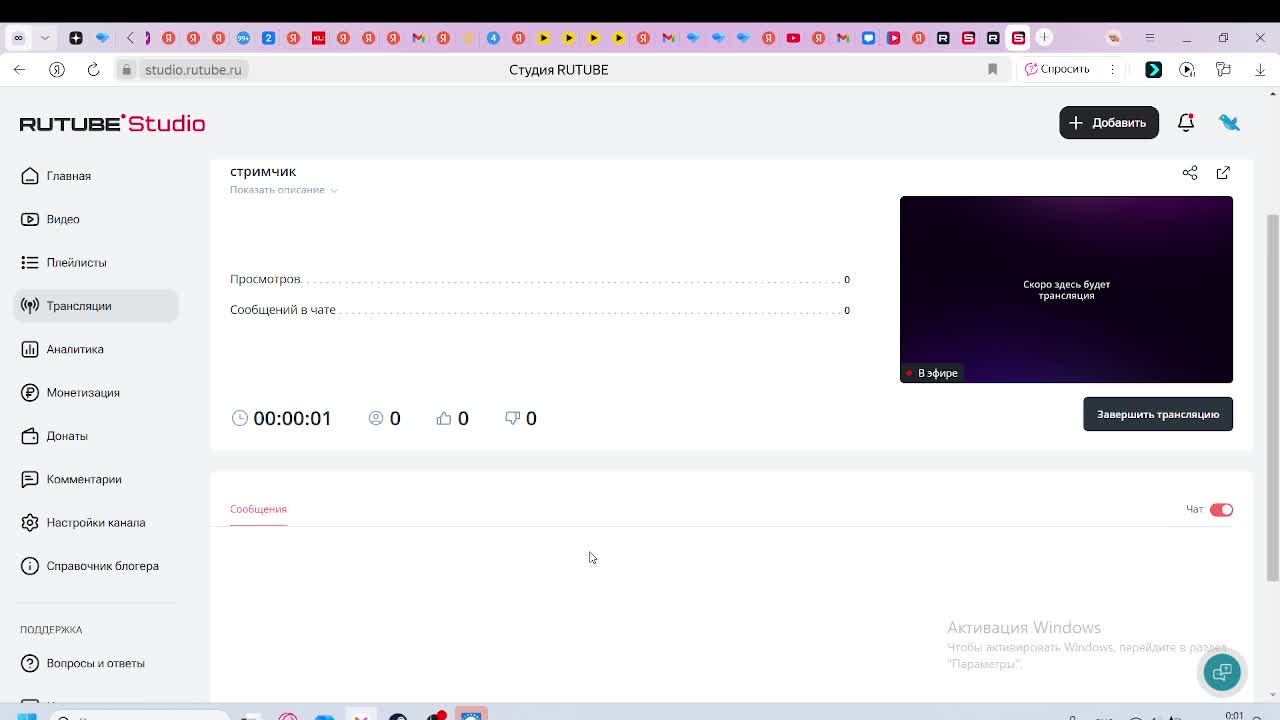Image resolution: width=1280 pixels, height=720 pixels.
Task: Expand the tab list dropdown arrow
Action: coord(44,38)
